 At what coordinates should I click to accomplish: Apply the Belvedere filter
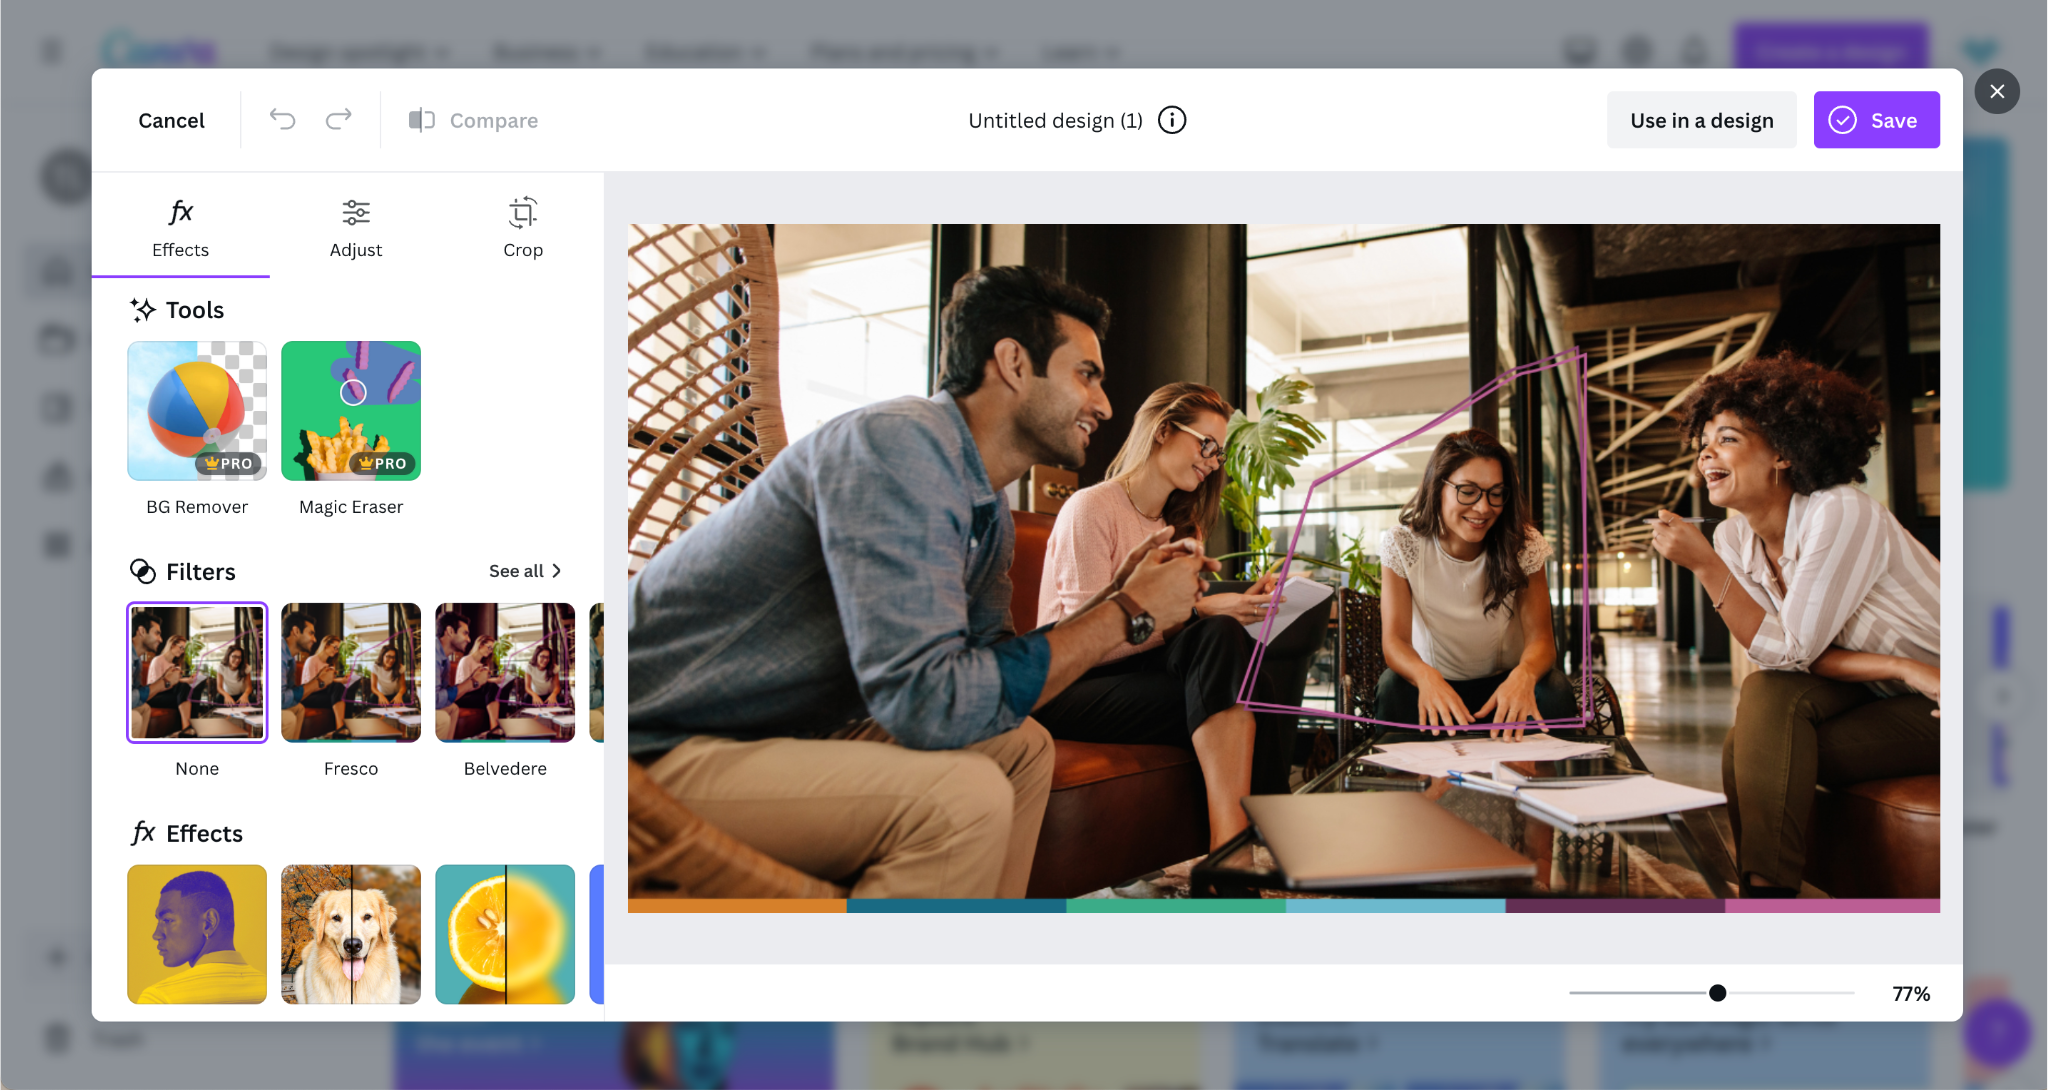pyautogui.click(x=503, y=672)
